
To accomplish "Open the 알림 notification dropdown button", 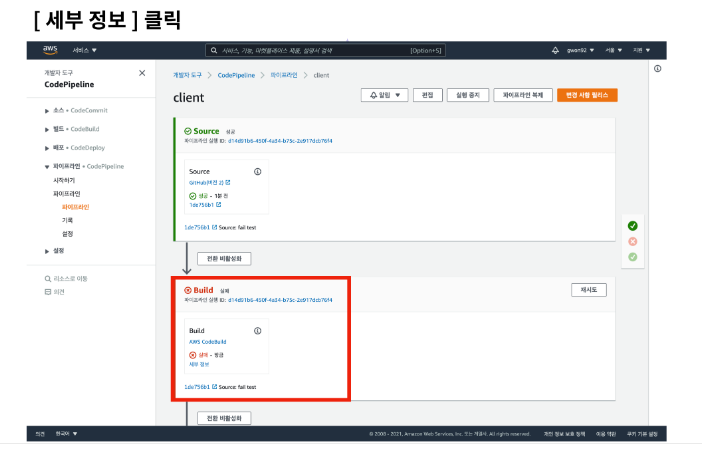I will (385, 95).
